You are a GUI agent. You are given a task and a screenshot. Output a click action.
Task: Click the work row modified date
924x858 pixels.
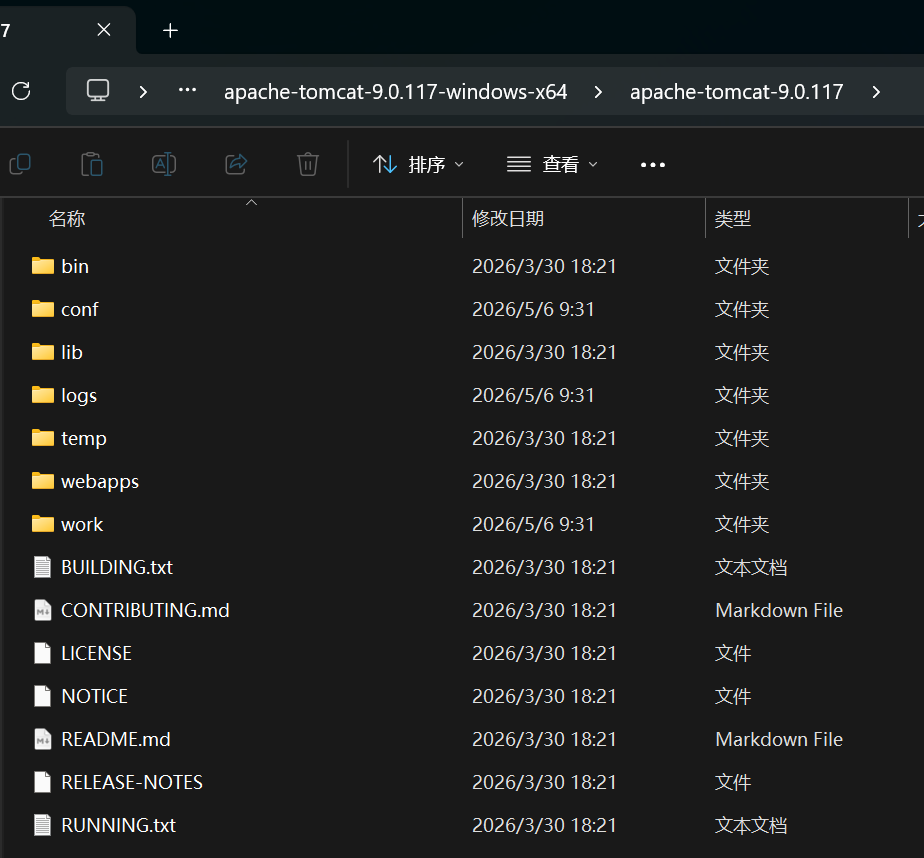[533, 524]
